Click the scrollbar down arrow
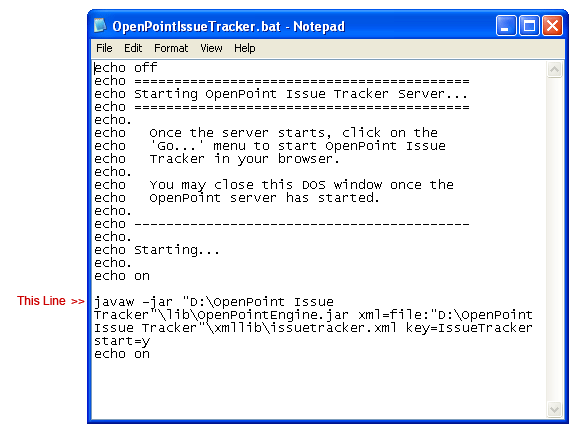This screenshot has width=580, height=436. tap(554, 409)
